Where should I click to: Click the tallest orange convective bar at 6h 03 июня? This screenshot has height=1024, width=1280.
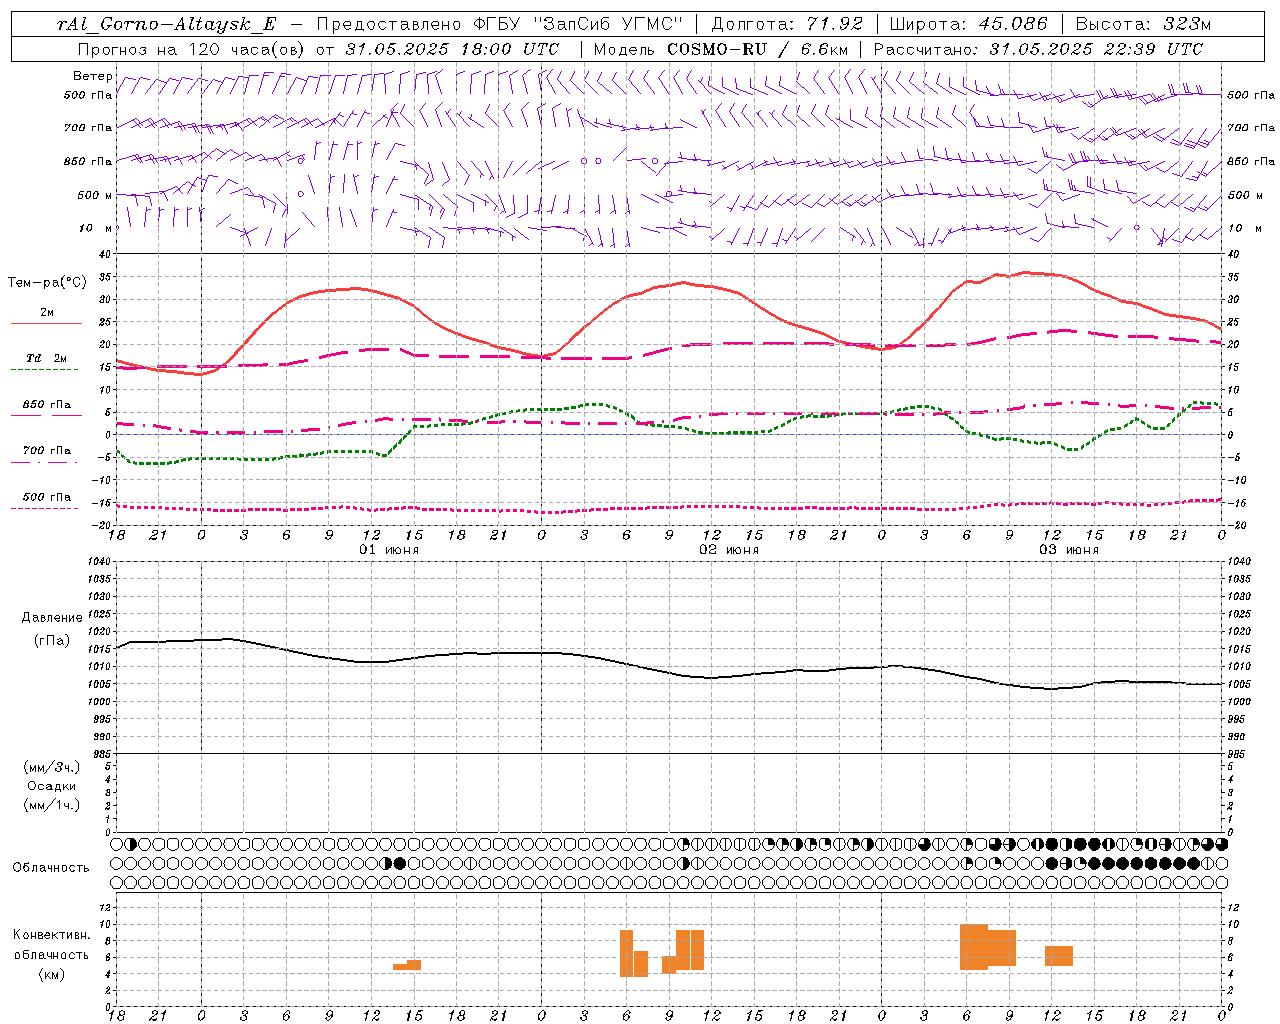tap(974, 947)
